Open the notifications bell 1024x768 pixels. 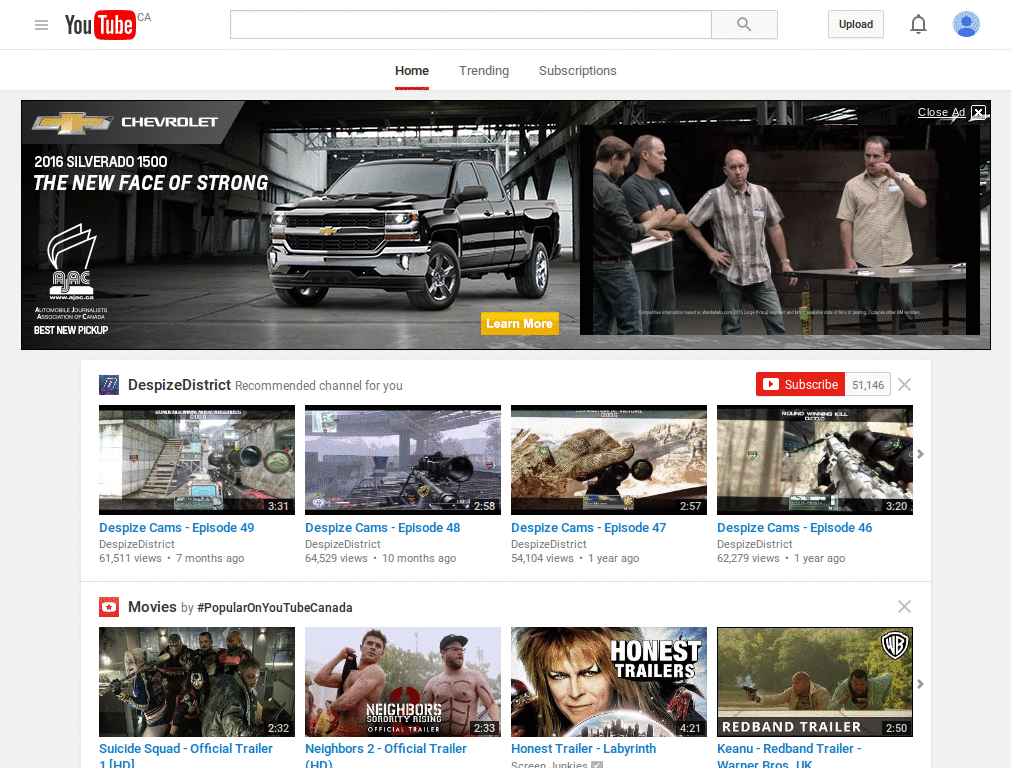click(918, 25)
